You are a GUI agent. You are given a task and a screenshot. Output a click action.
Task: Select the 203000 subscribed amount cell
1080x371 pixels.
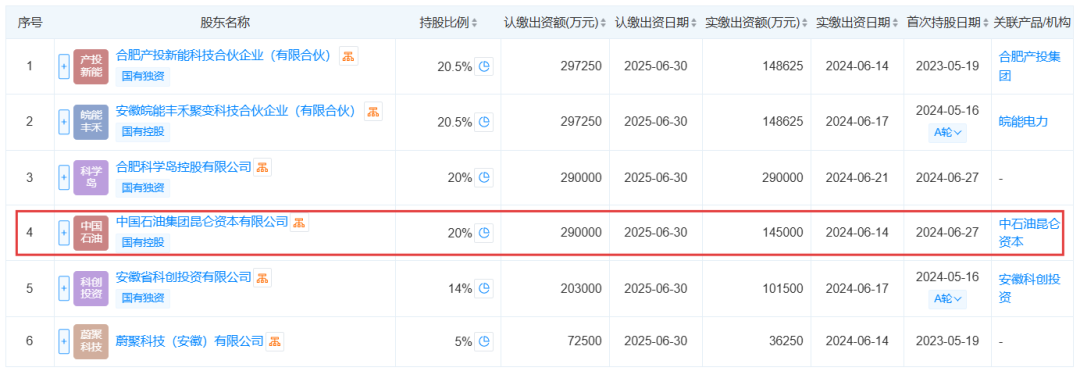(582, 288)
